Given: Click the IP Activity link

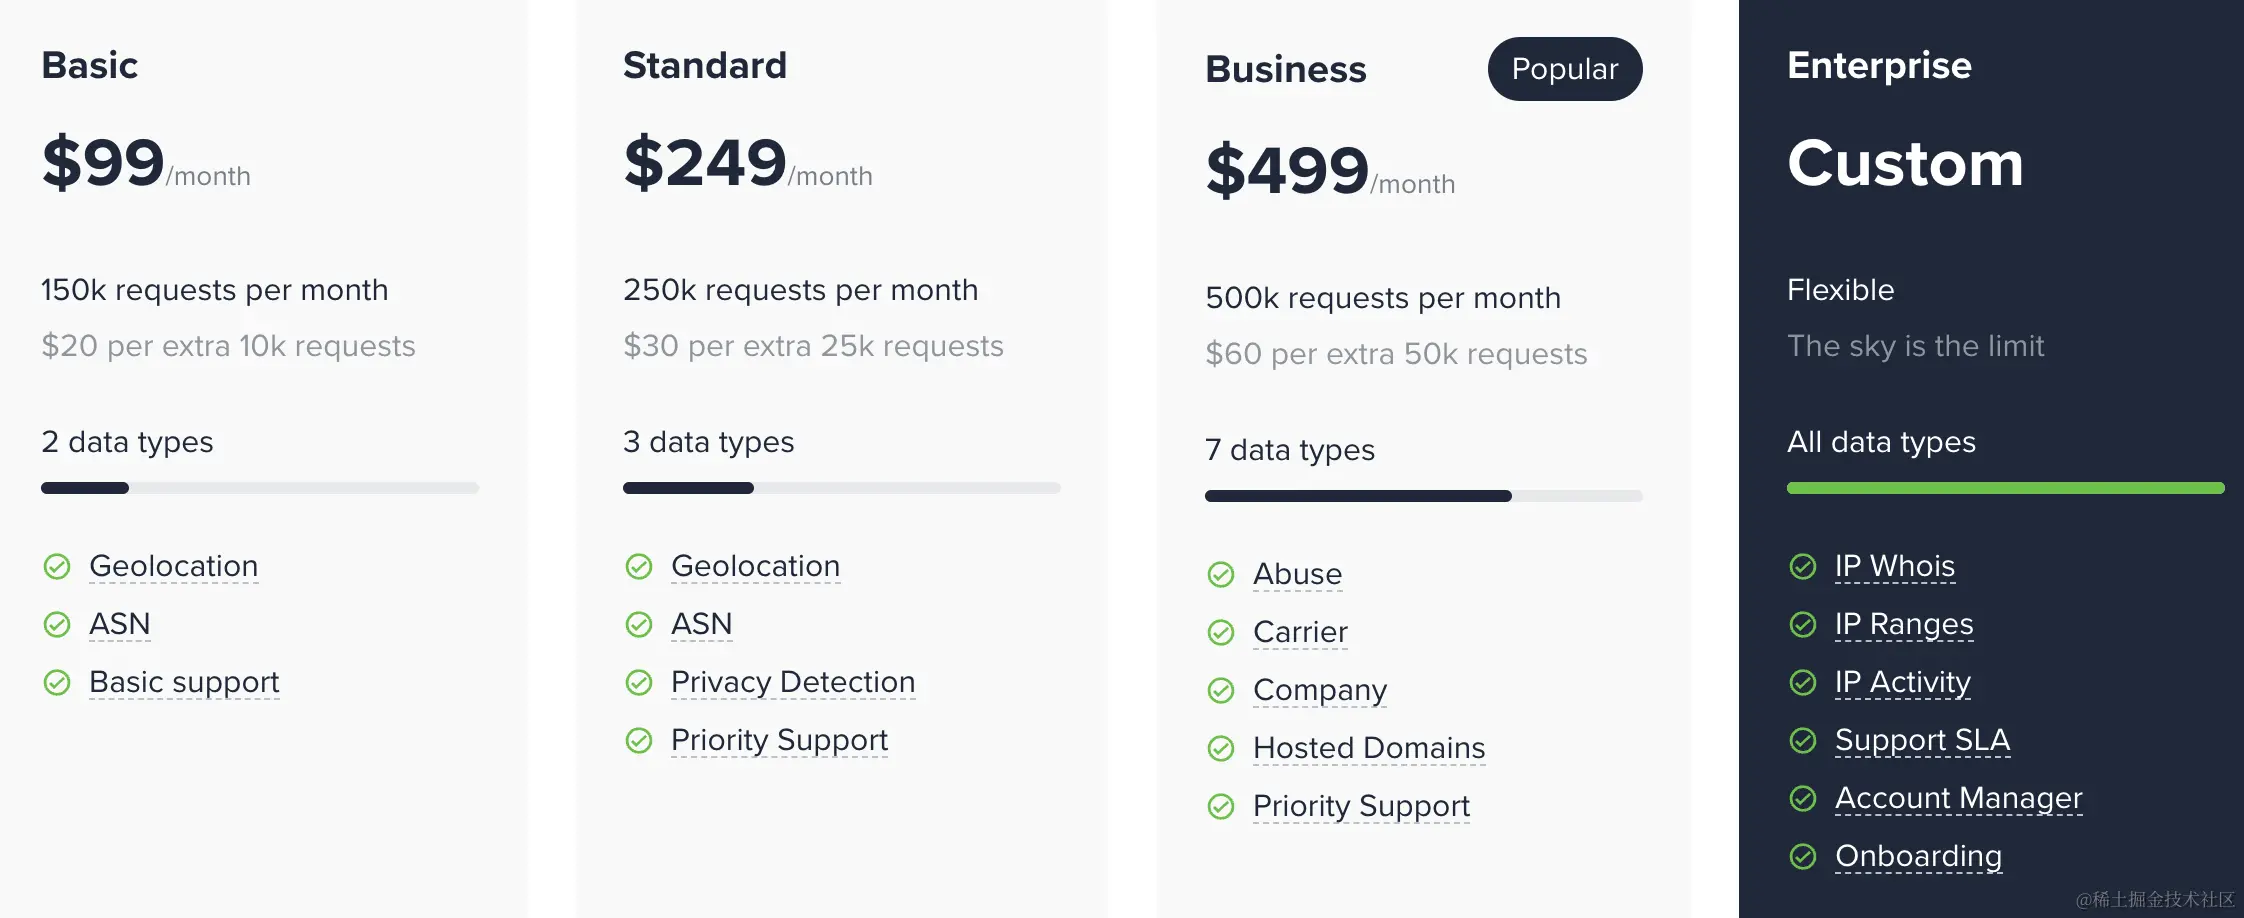Looking at the screenshot, I should coord(1902,682).
